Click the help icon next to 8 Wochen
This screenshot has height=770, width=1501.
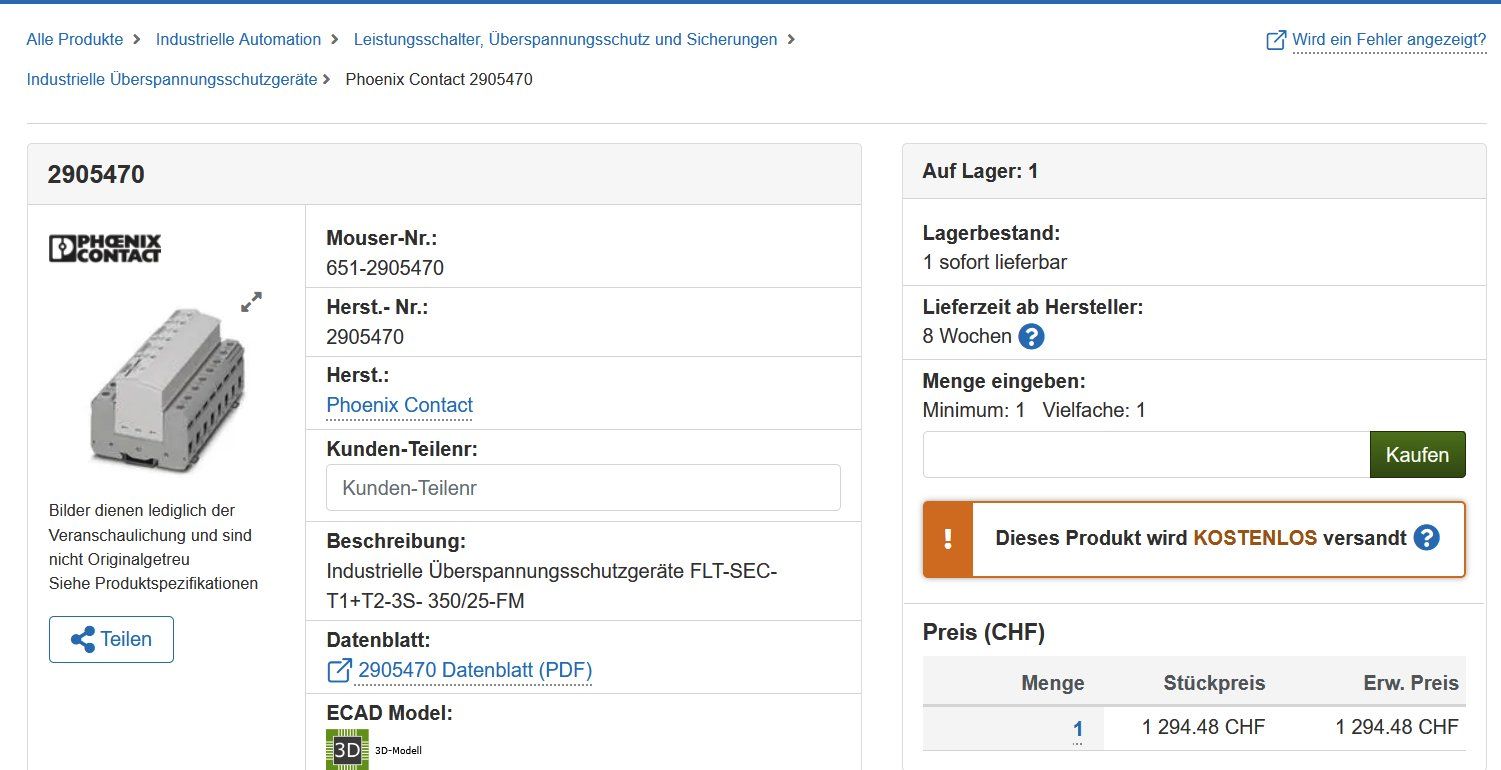click(x=1031, y=336)
